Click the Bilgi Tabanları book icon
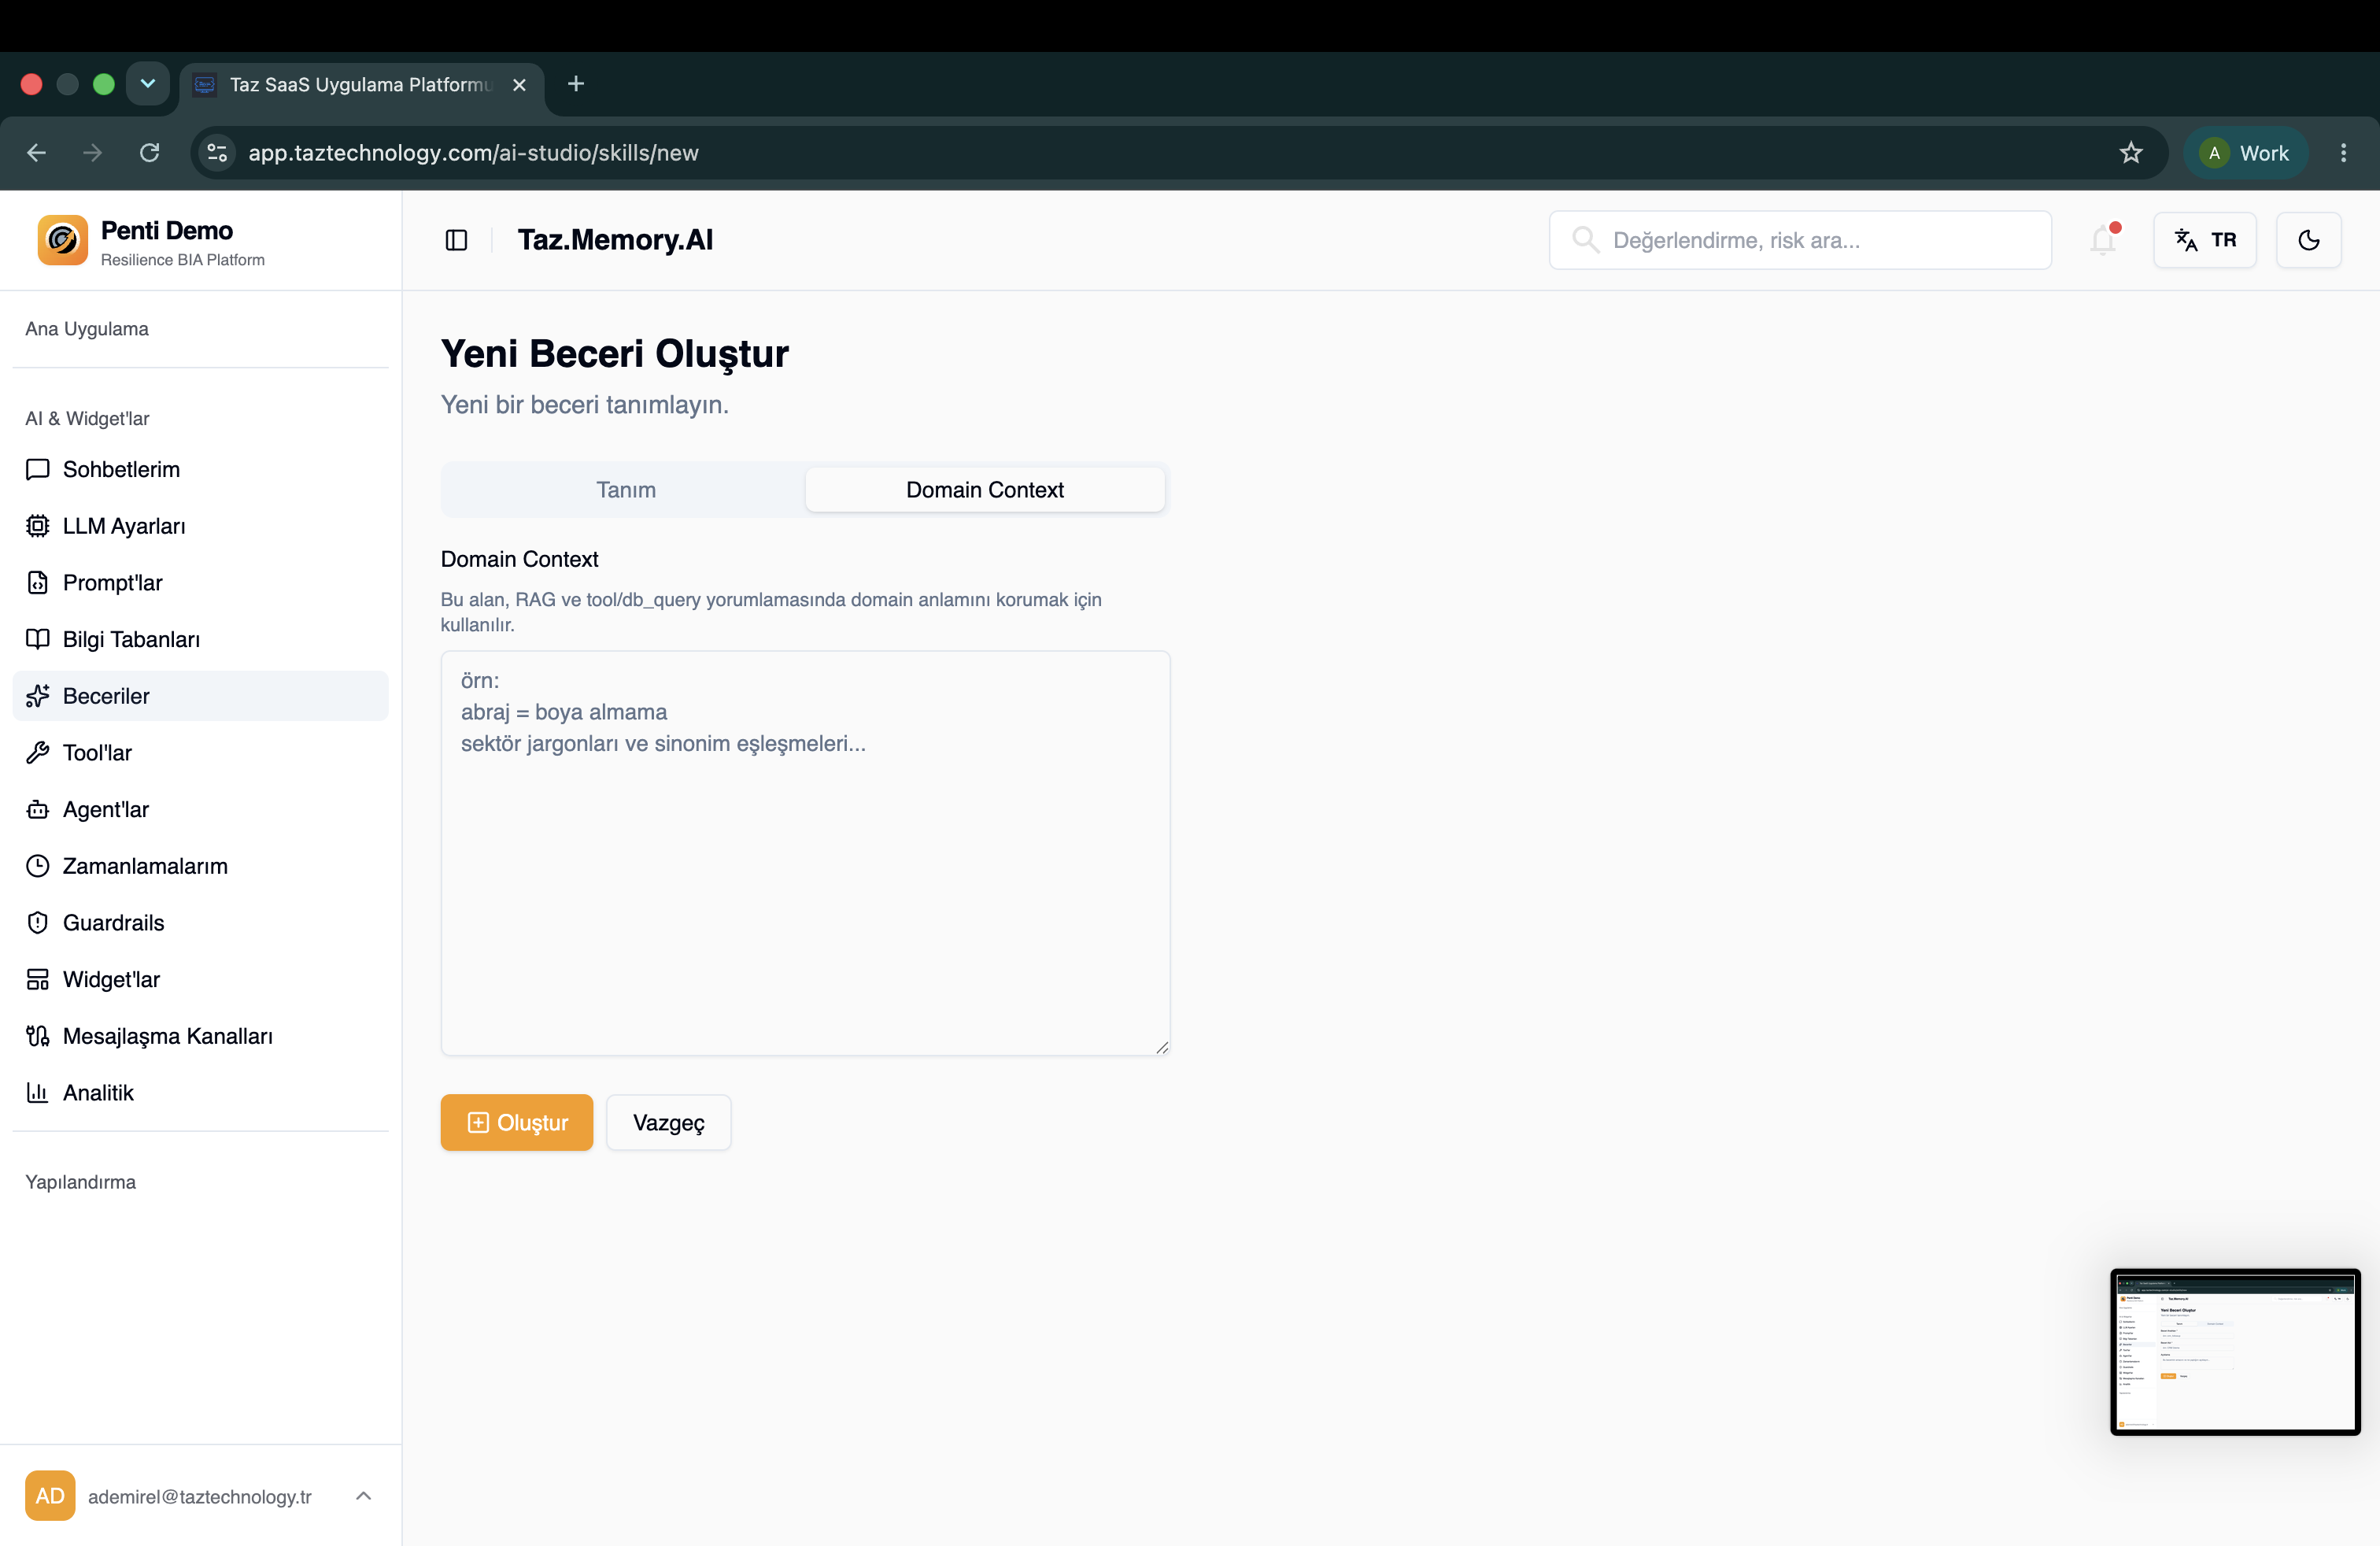Screen dimensions: 2380x1546 (38, 639)
